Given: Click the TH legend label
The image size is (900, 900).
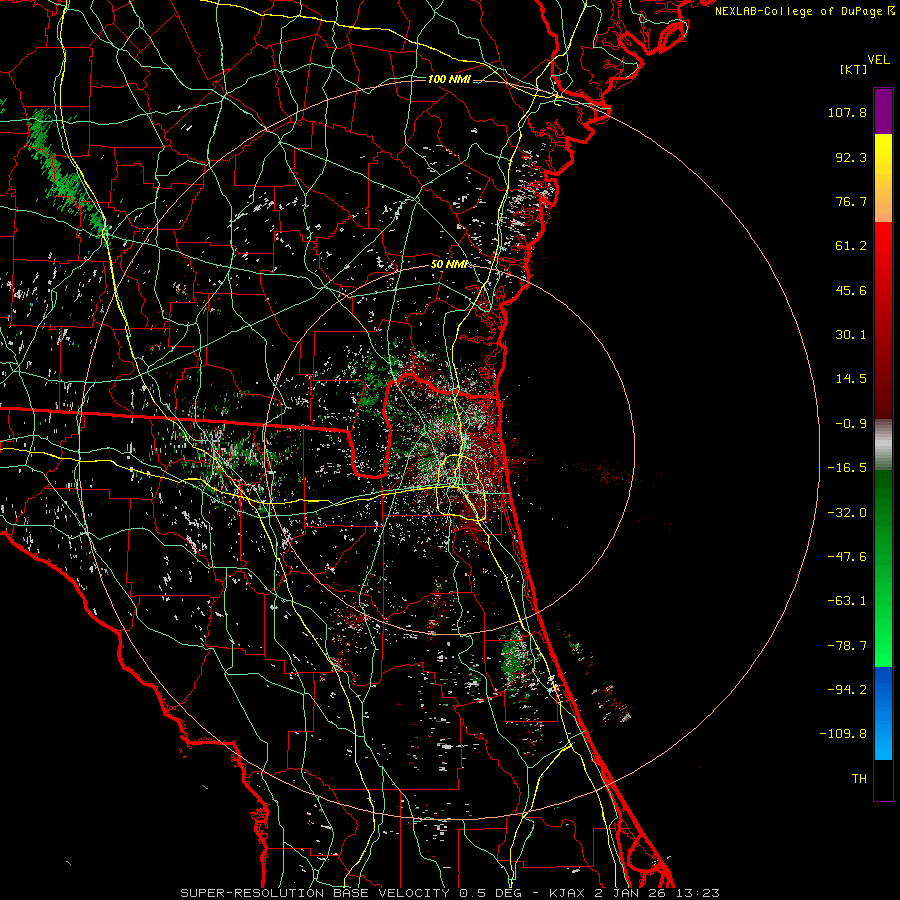Looking at the screenshot, I should [859, 779].
